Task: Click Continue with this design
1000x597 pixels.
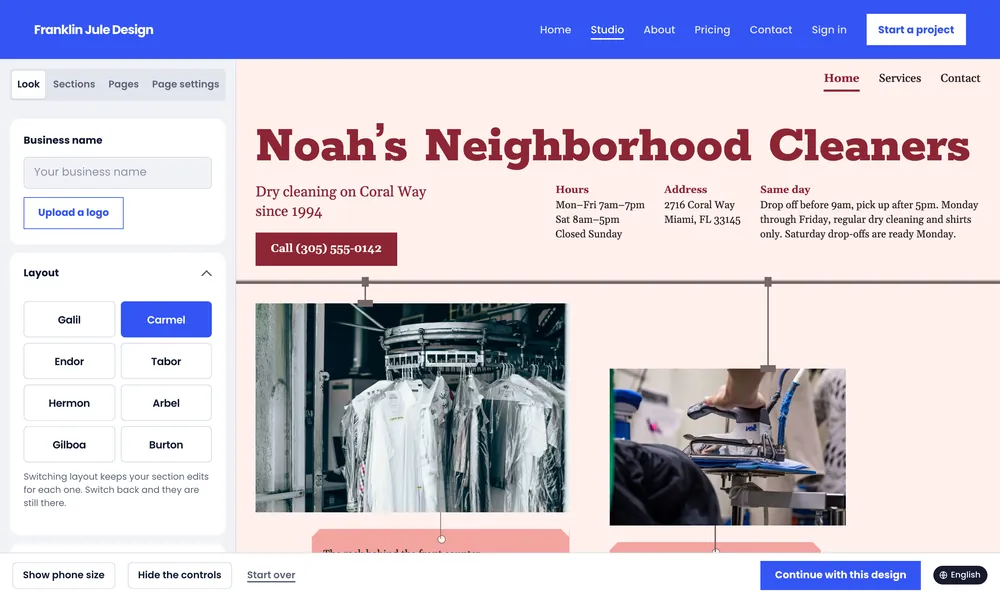Action: point(840,575)
